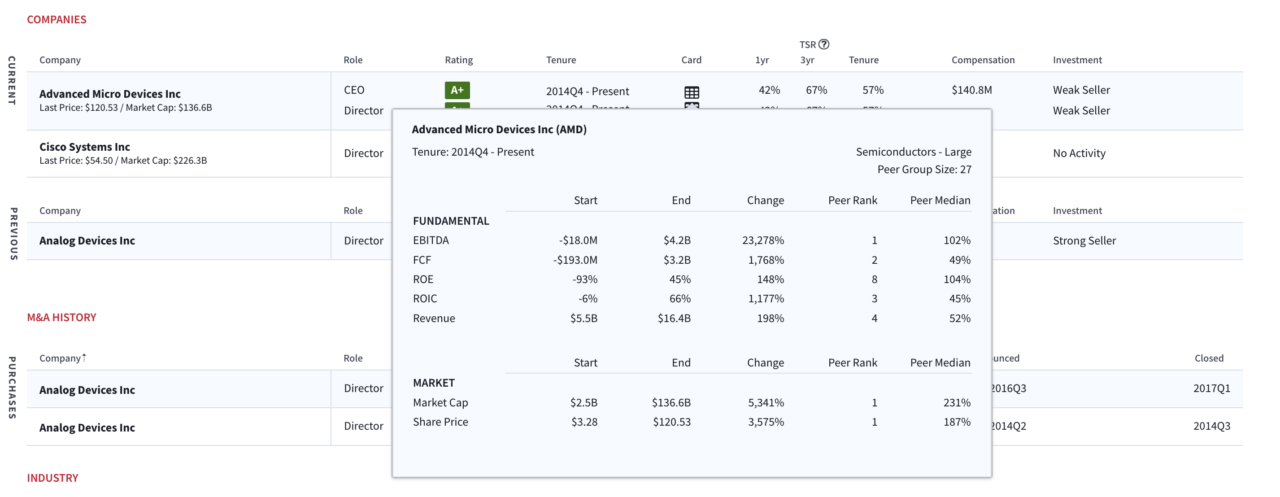Screen dimensions: 1280x497
Task: Open the scorecard grid icon for AMD CEO
Action: click(691, 92)
